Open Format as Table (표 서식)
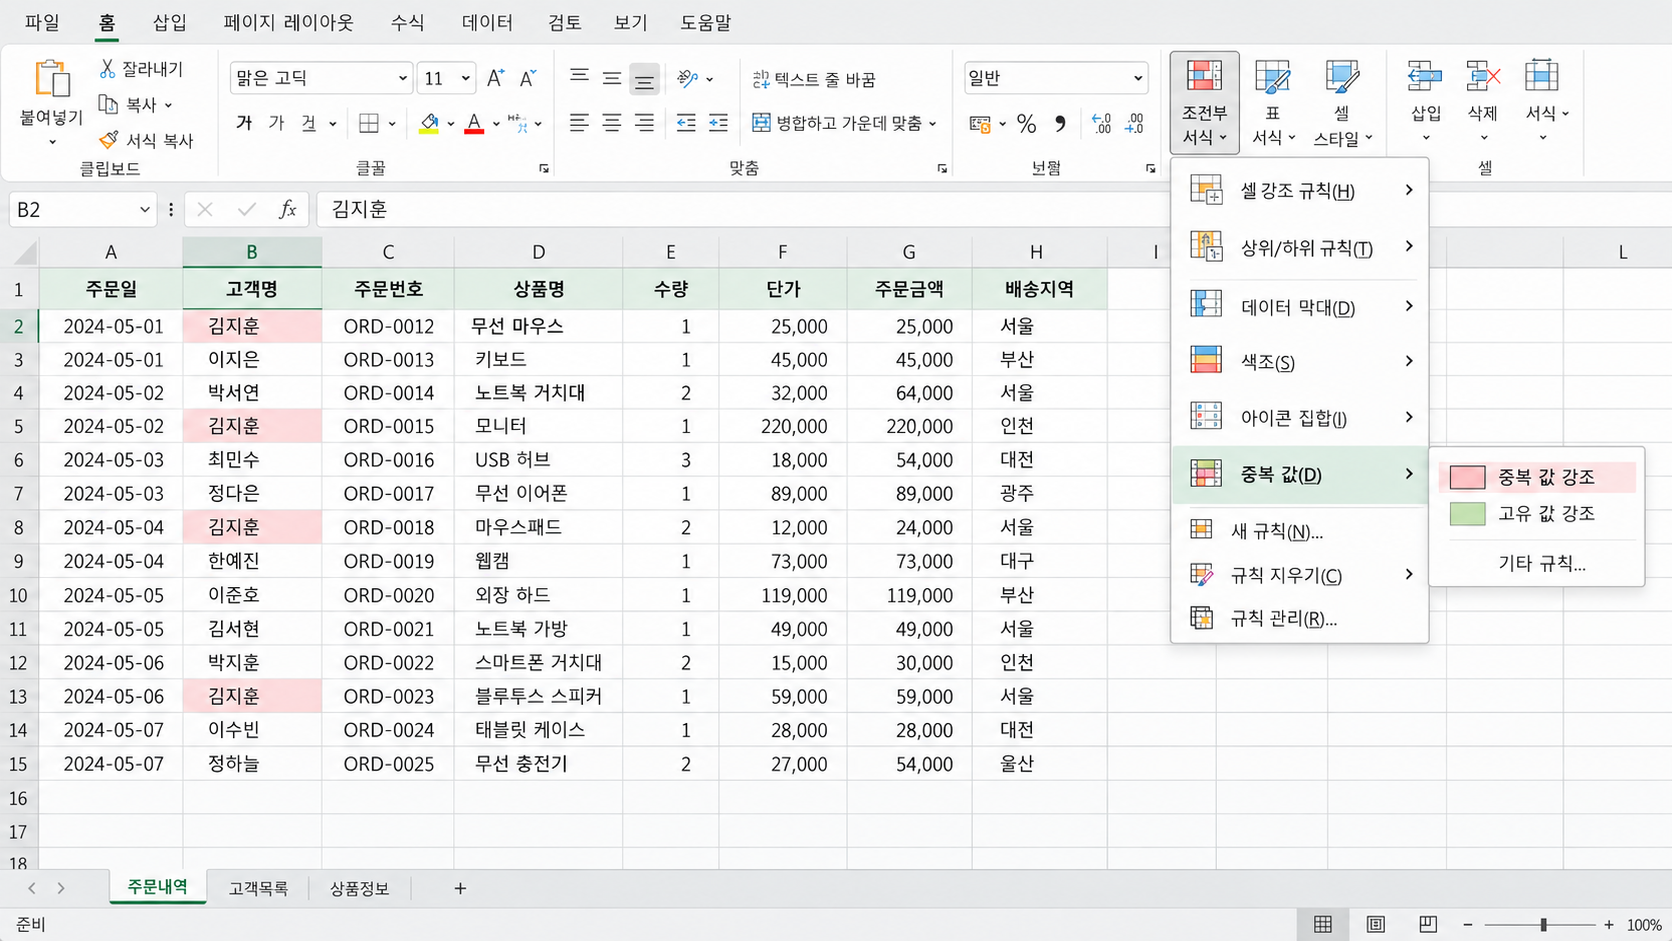This screenshot has width=1672, height=941. (x=1272, y=103)
